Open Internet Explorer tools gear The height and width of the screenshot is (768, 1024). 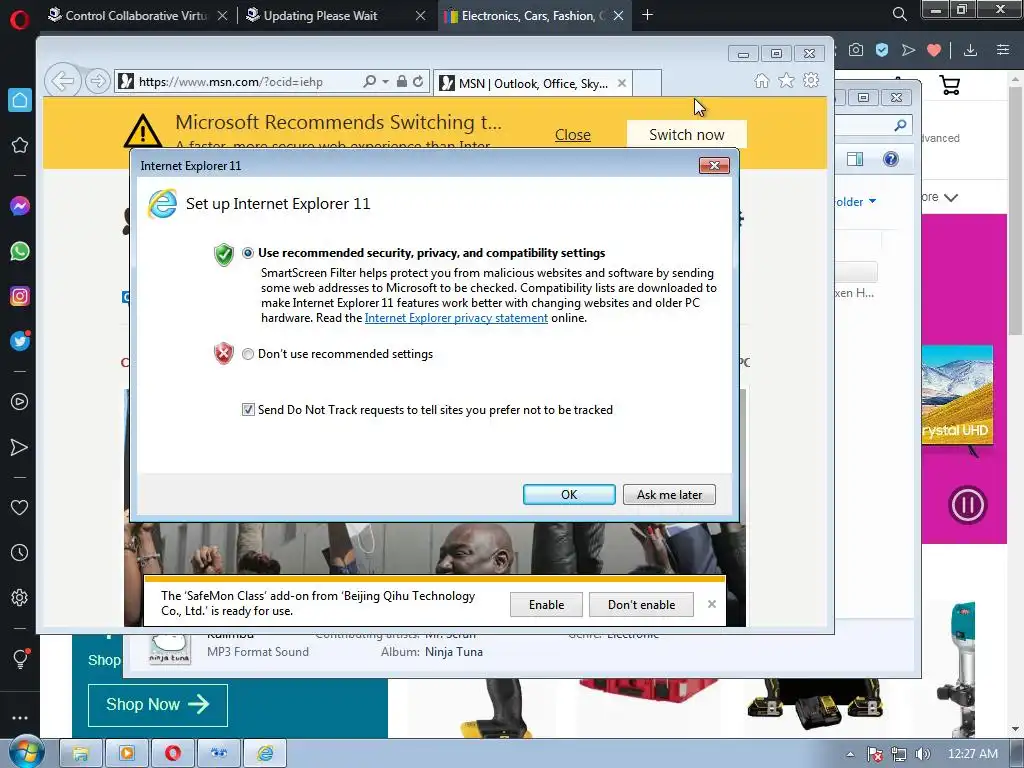pos(811,80)
